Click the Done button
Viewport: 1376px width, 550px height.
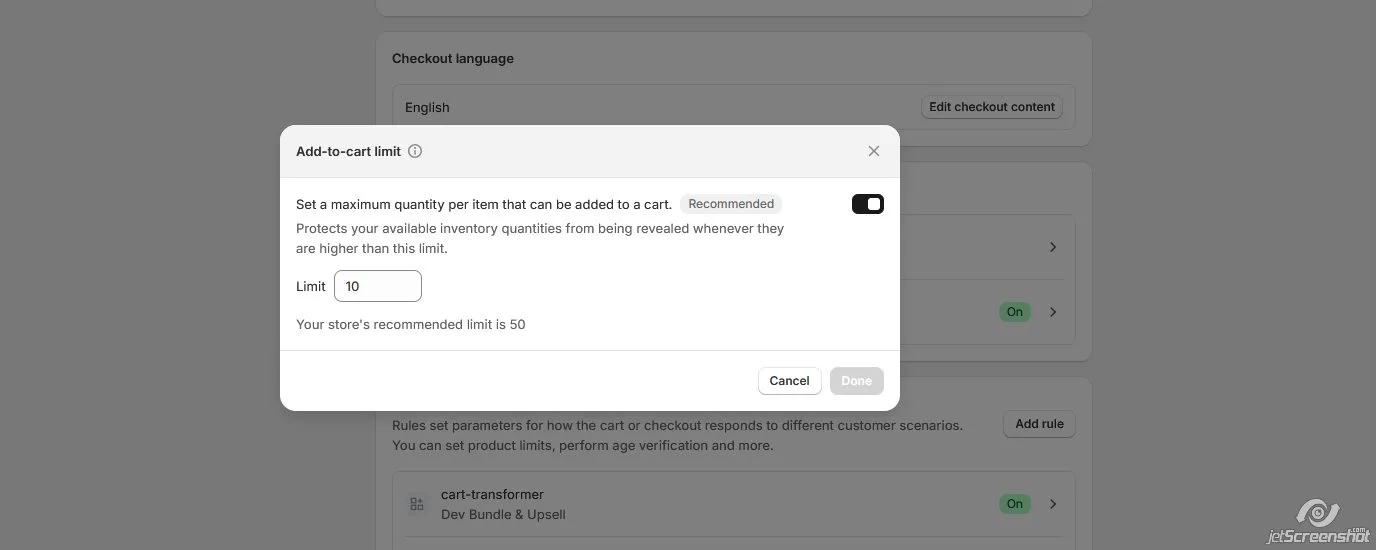[x=856, y=381]
